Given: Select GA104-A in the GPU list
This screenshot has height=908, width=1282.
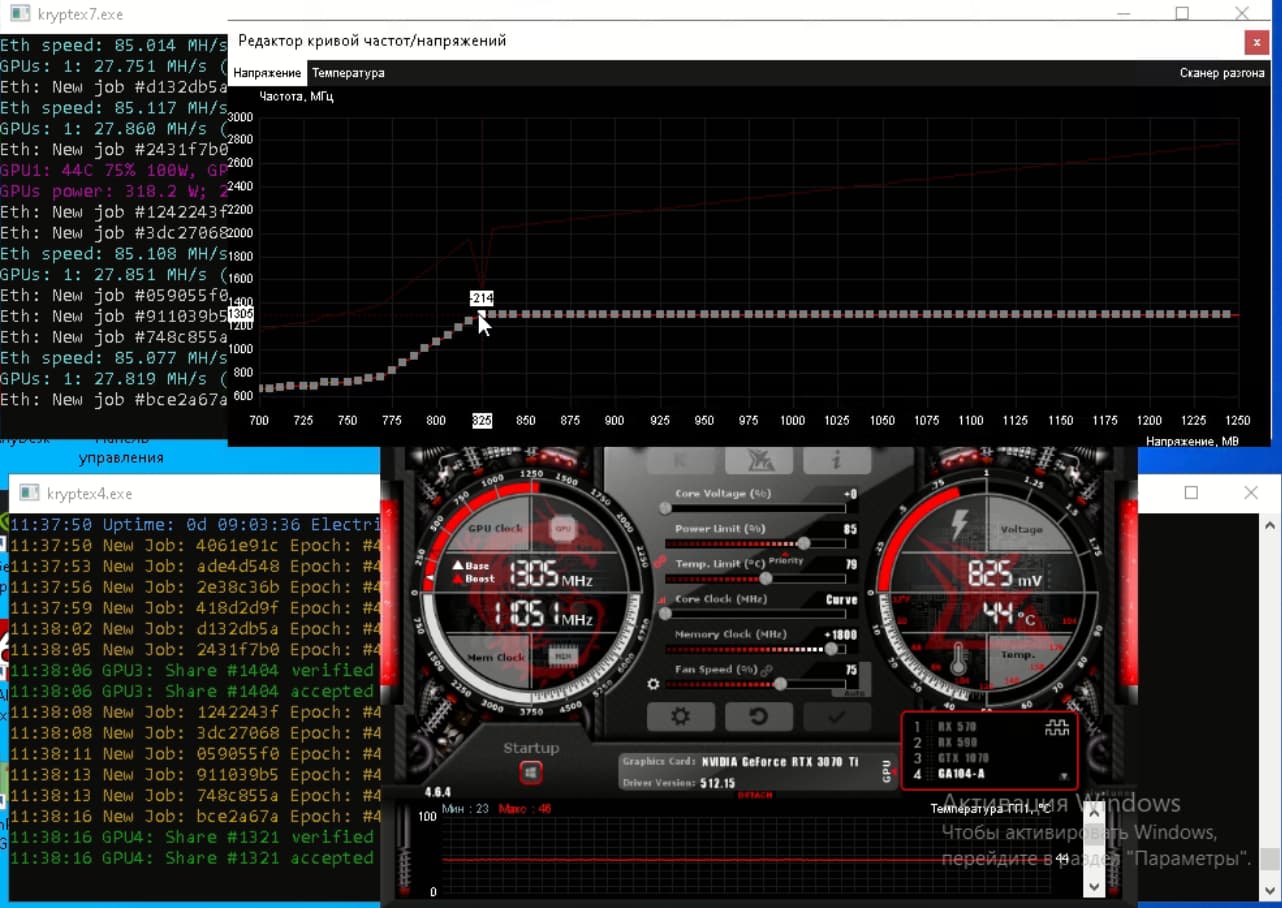Looking at the screenshot, I should pos(961,774).
